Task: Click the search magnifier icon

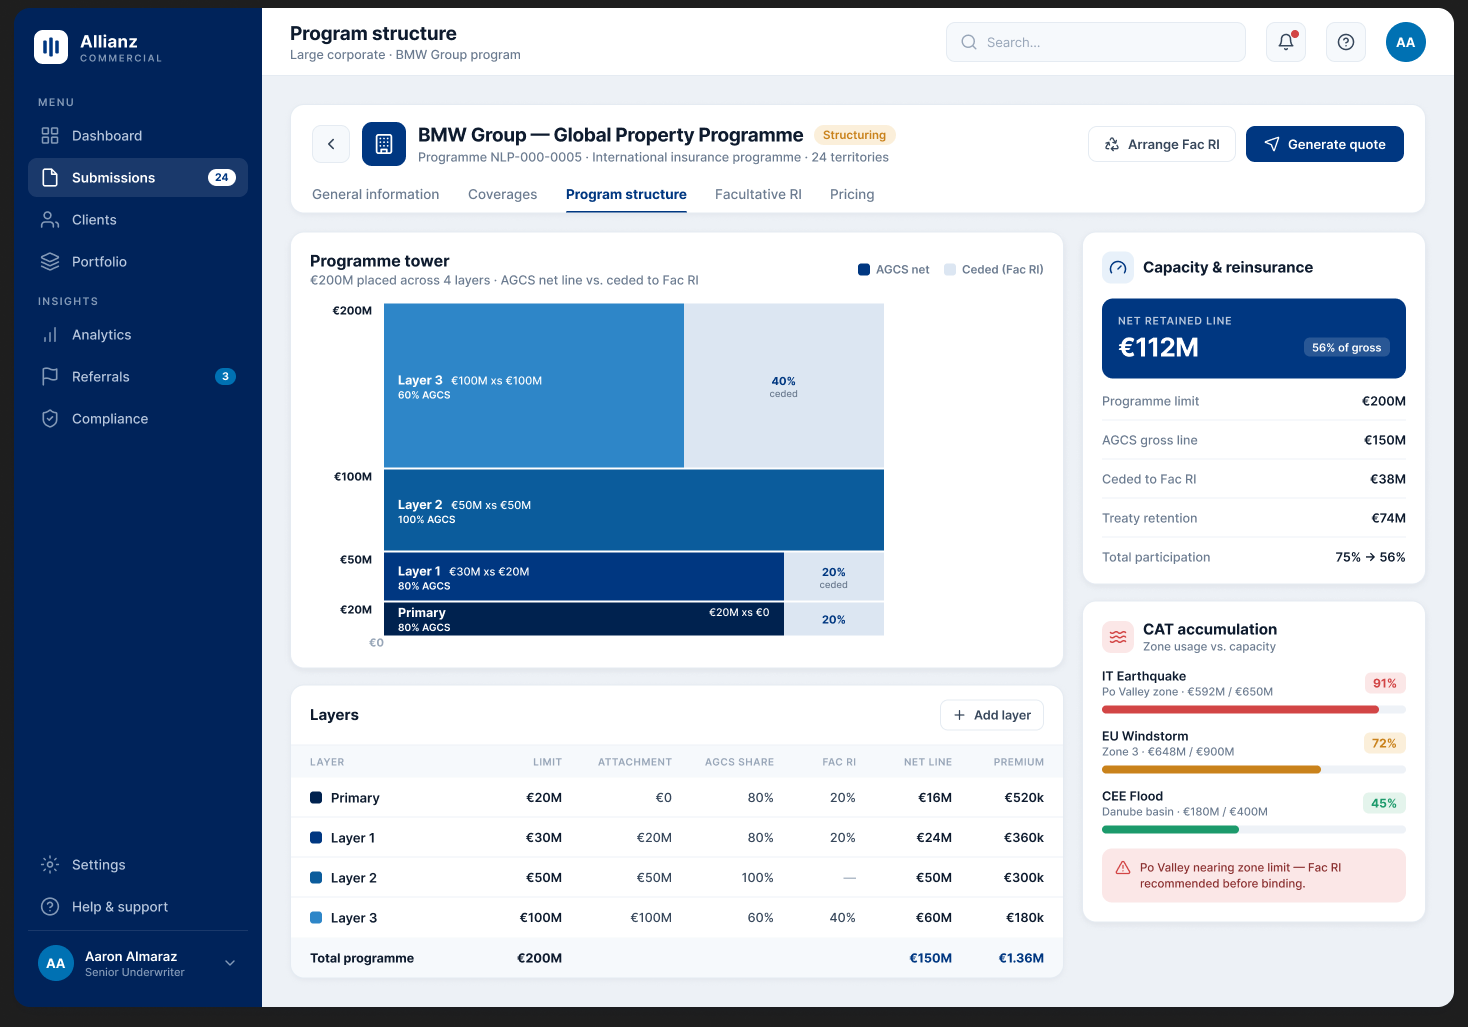Action: [x=969, y=42]
